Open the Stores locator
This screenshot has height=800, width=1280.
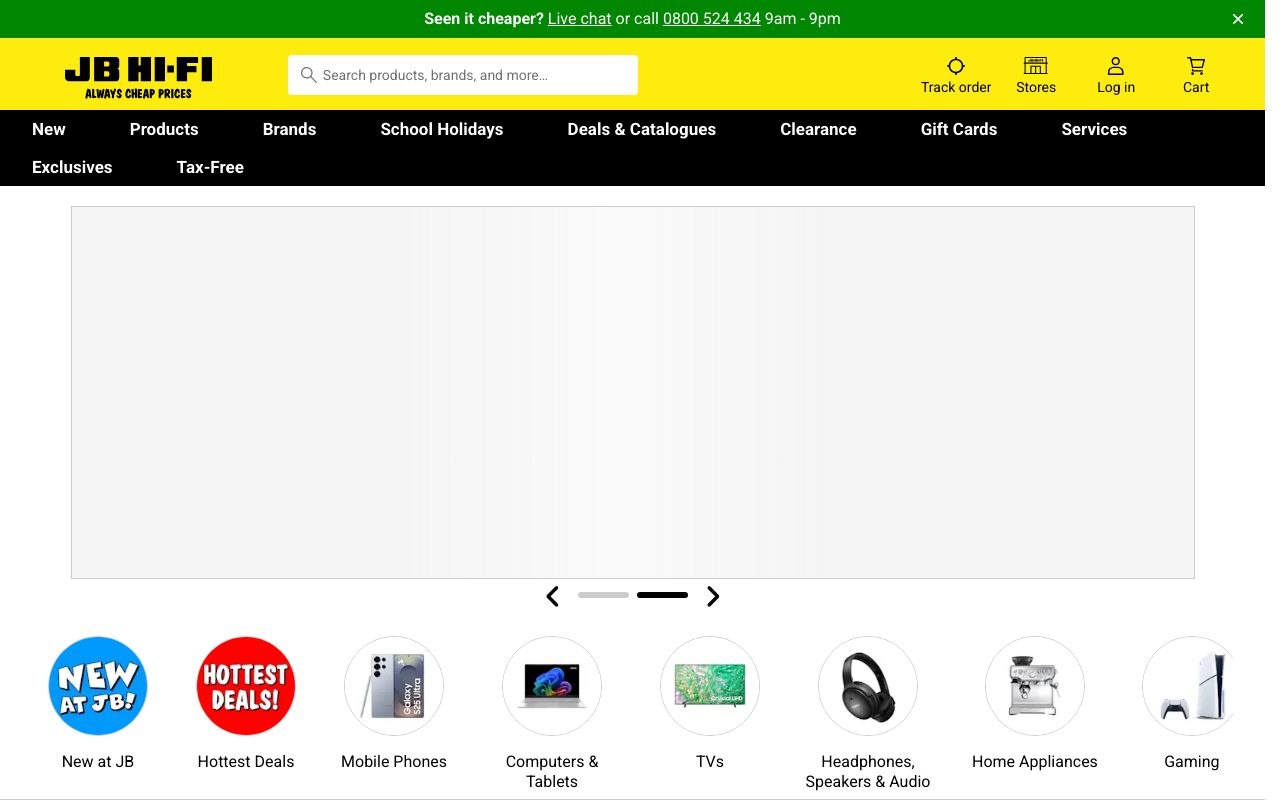coord(1036,75)
